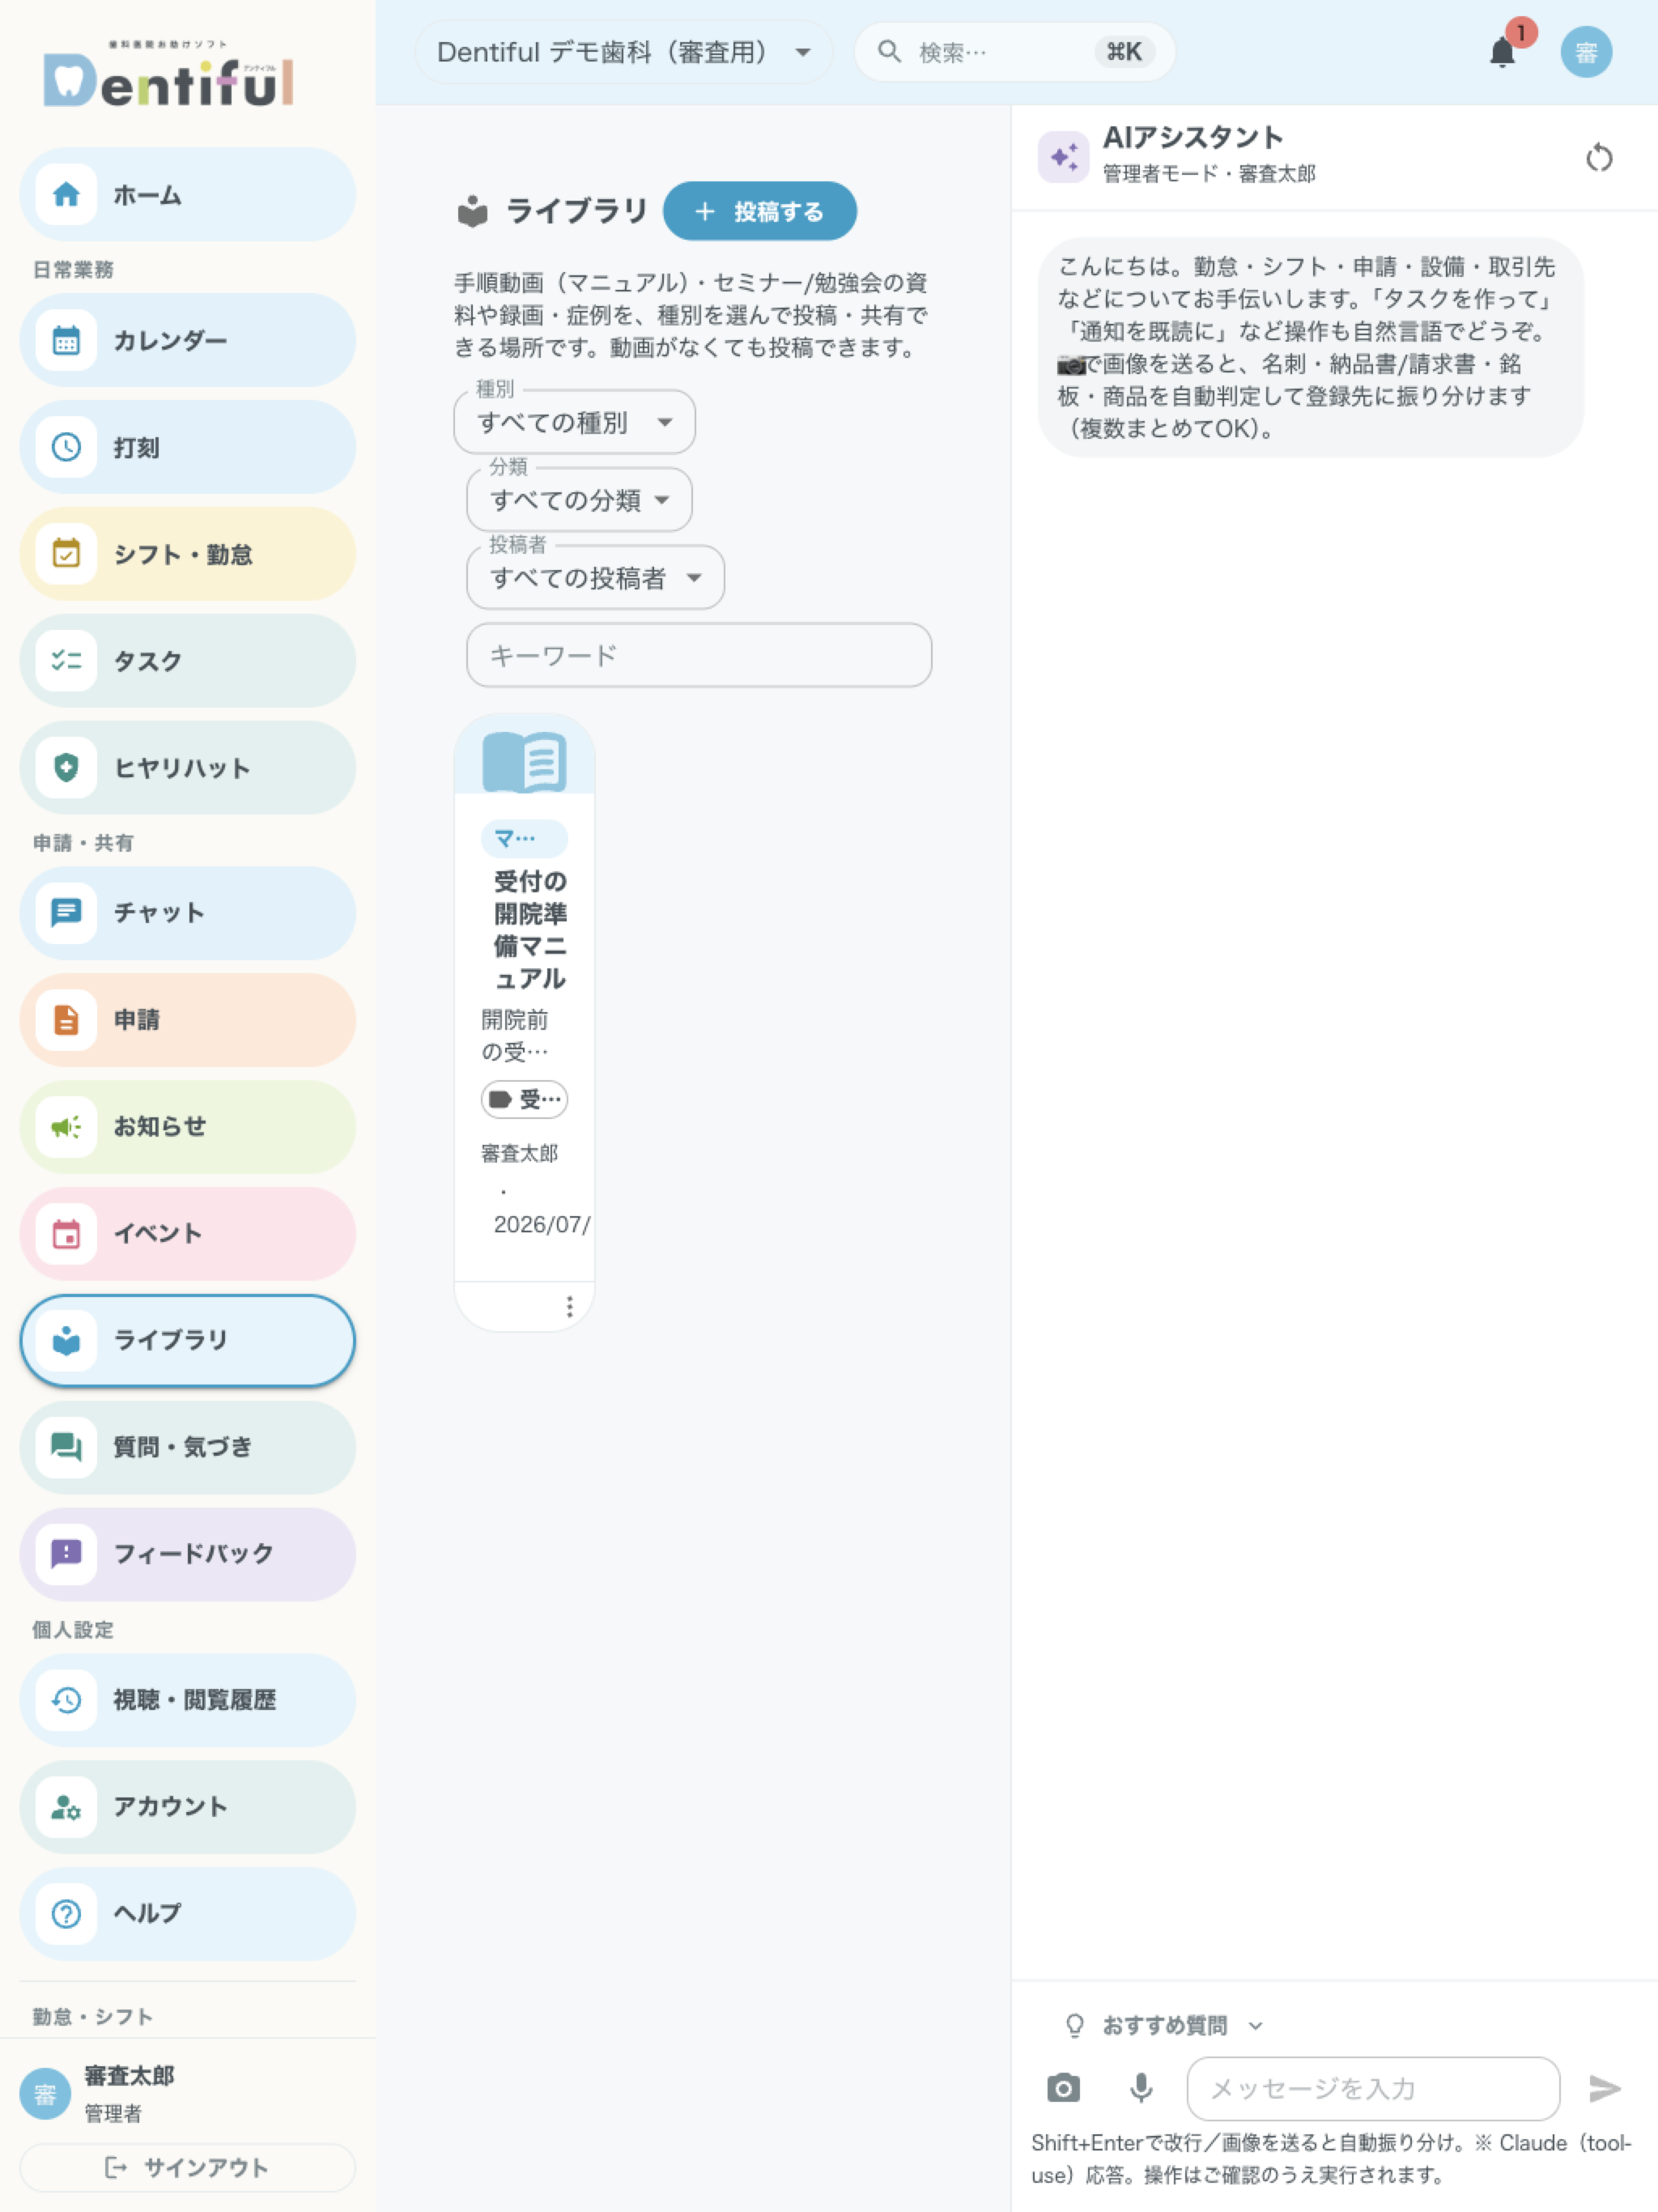Click the フィードバック icon
The width and height of the screenshot is (1658, 2212).
point(66,1554)
